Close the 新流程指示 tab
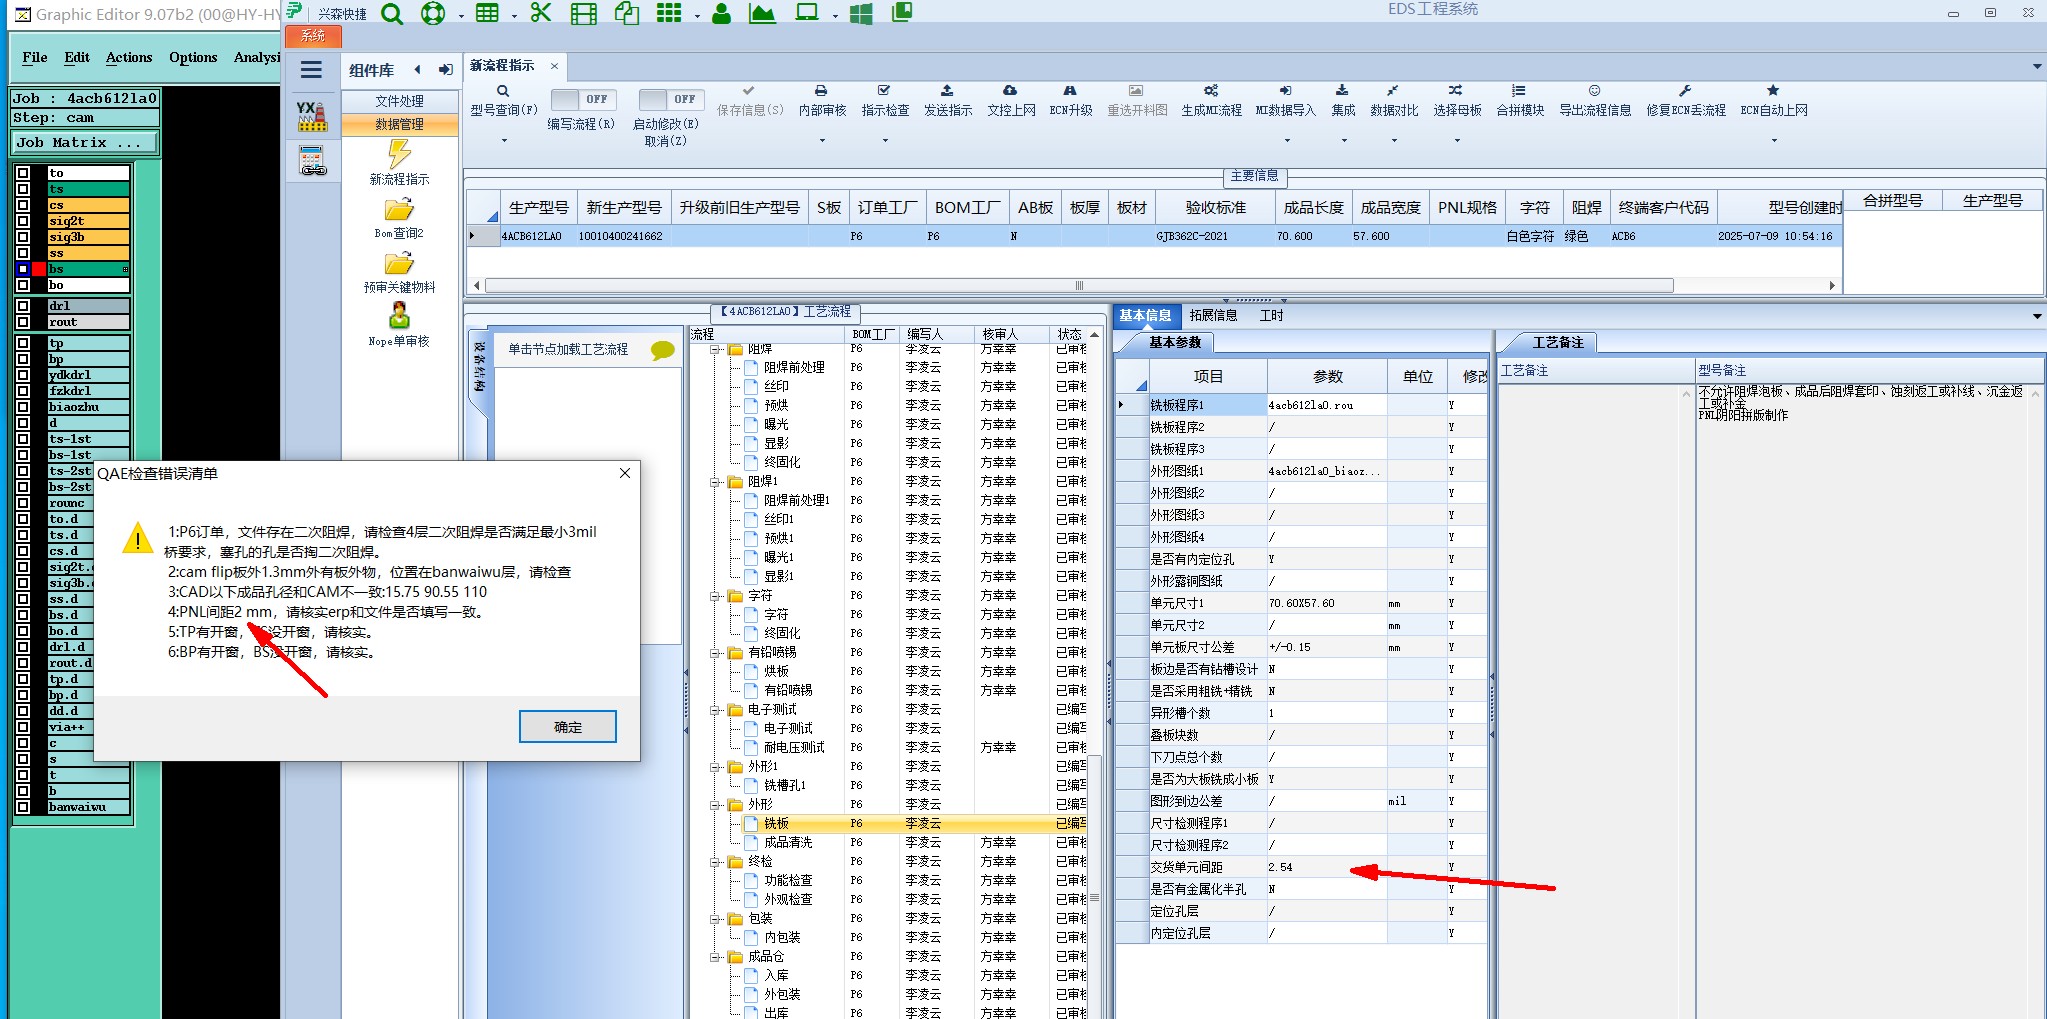This screenshot has height=1019, width=2047. 554,66
